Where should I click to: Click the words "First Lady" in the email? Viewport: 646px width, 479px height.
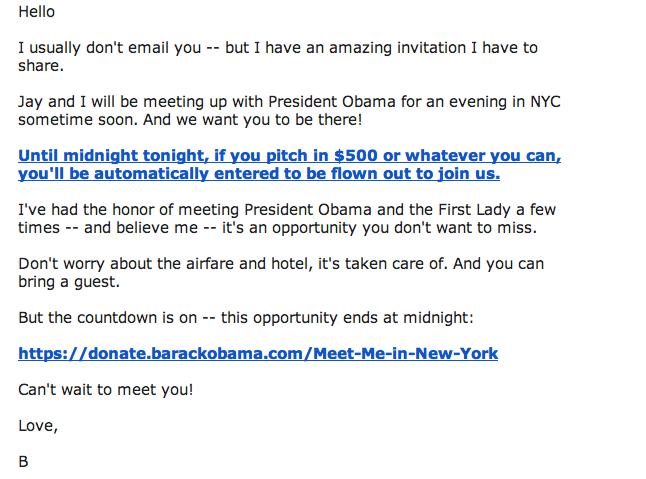(x=474, y=210)
